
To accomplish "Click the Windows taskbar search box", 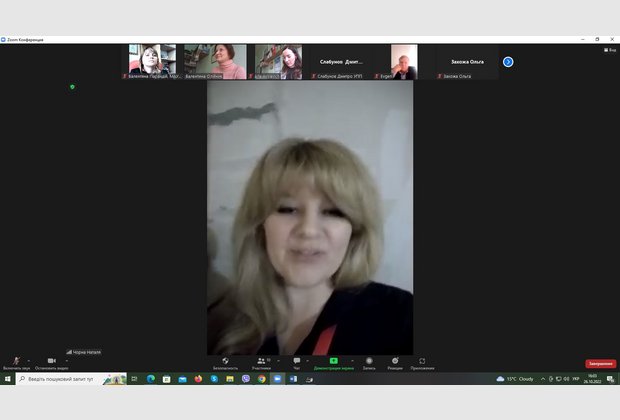I will (71, 379).
